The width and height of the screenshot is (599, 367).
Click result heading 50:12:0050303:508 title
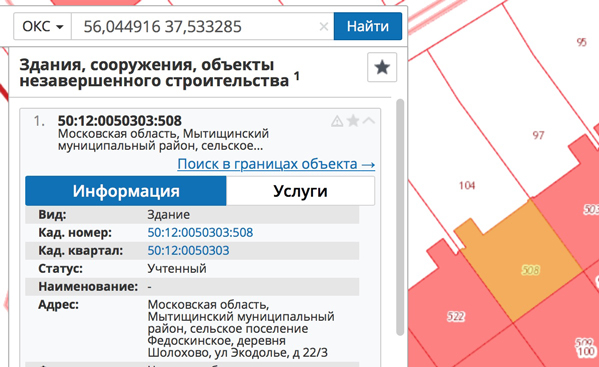[x=120, y=121]
